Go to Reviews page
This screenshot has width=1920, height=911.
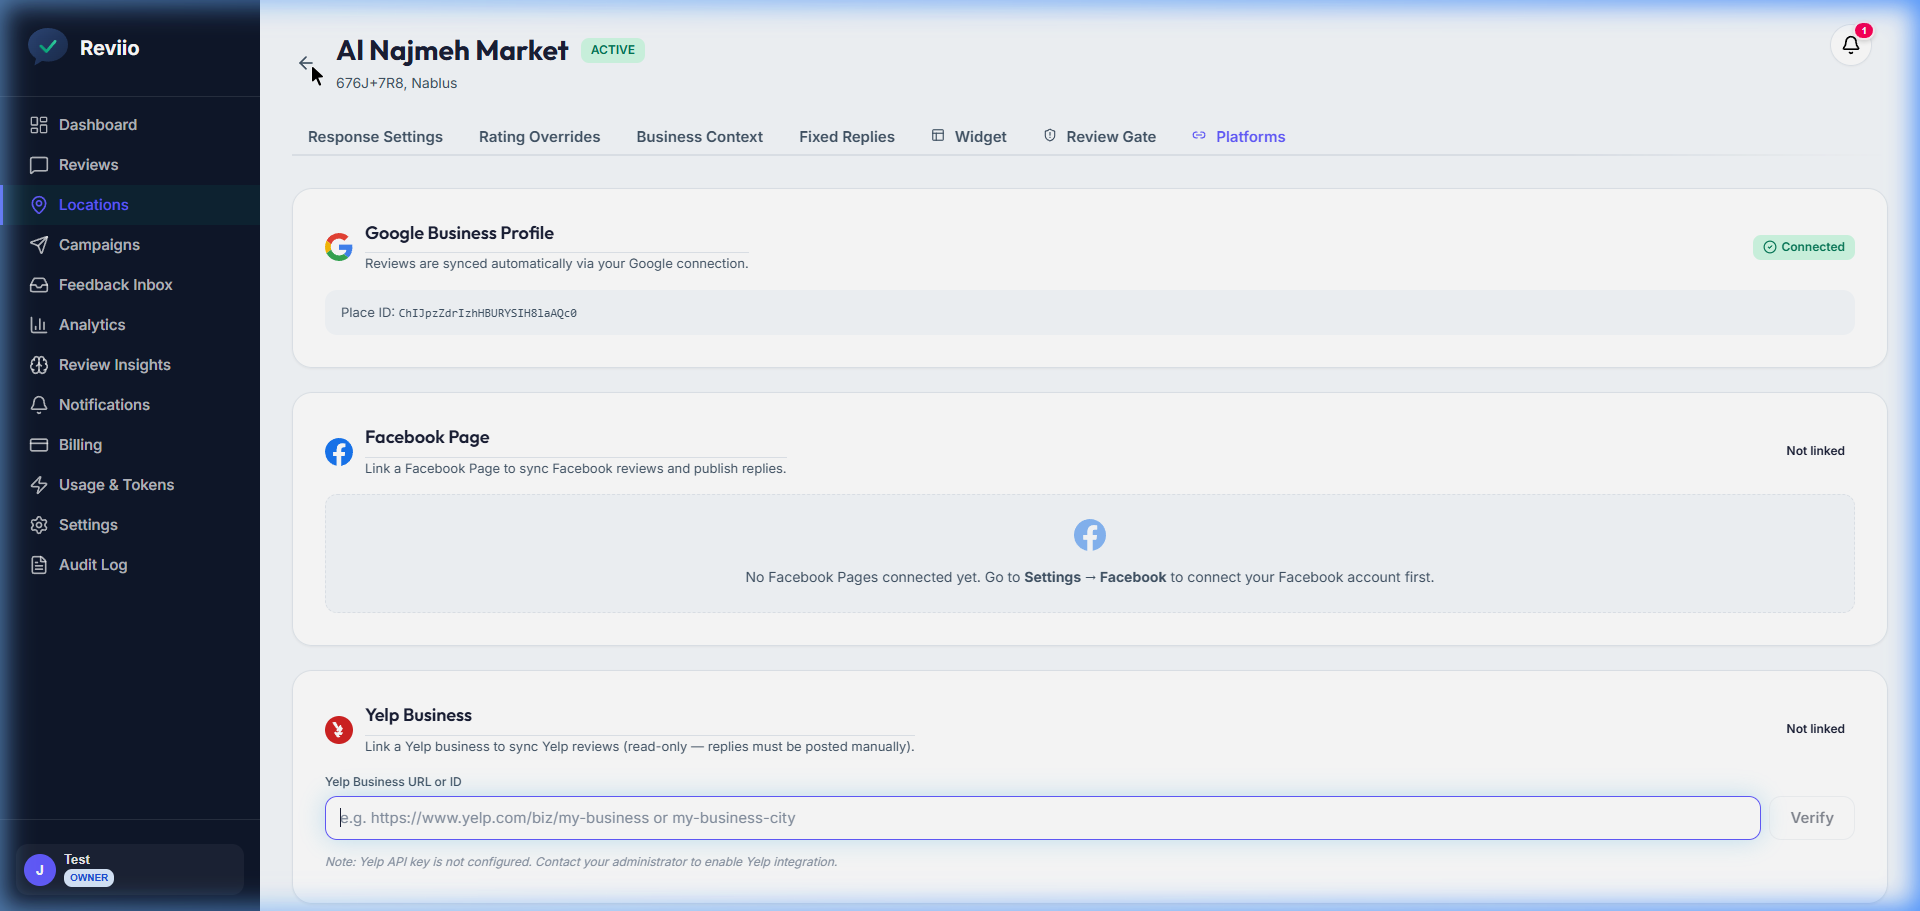click(x=130, y=165)
